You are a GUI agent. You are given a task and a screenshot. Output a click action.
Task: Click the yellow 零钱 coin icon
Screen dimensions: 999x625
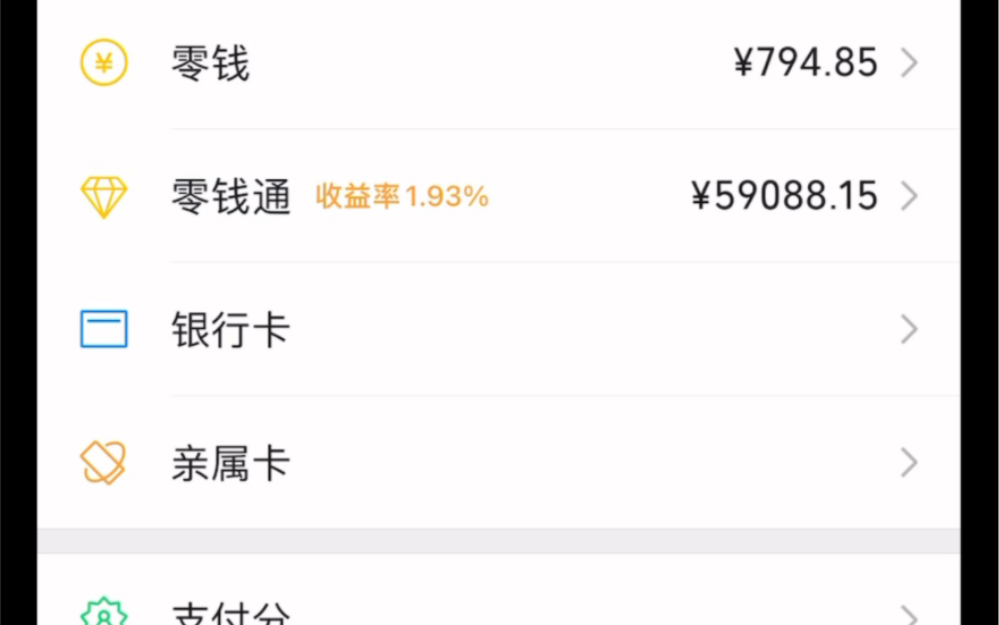103,62
